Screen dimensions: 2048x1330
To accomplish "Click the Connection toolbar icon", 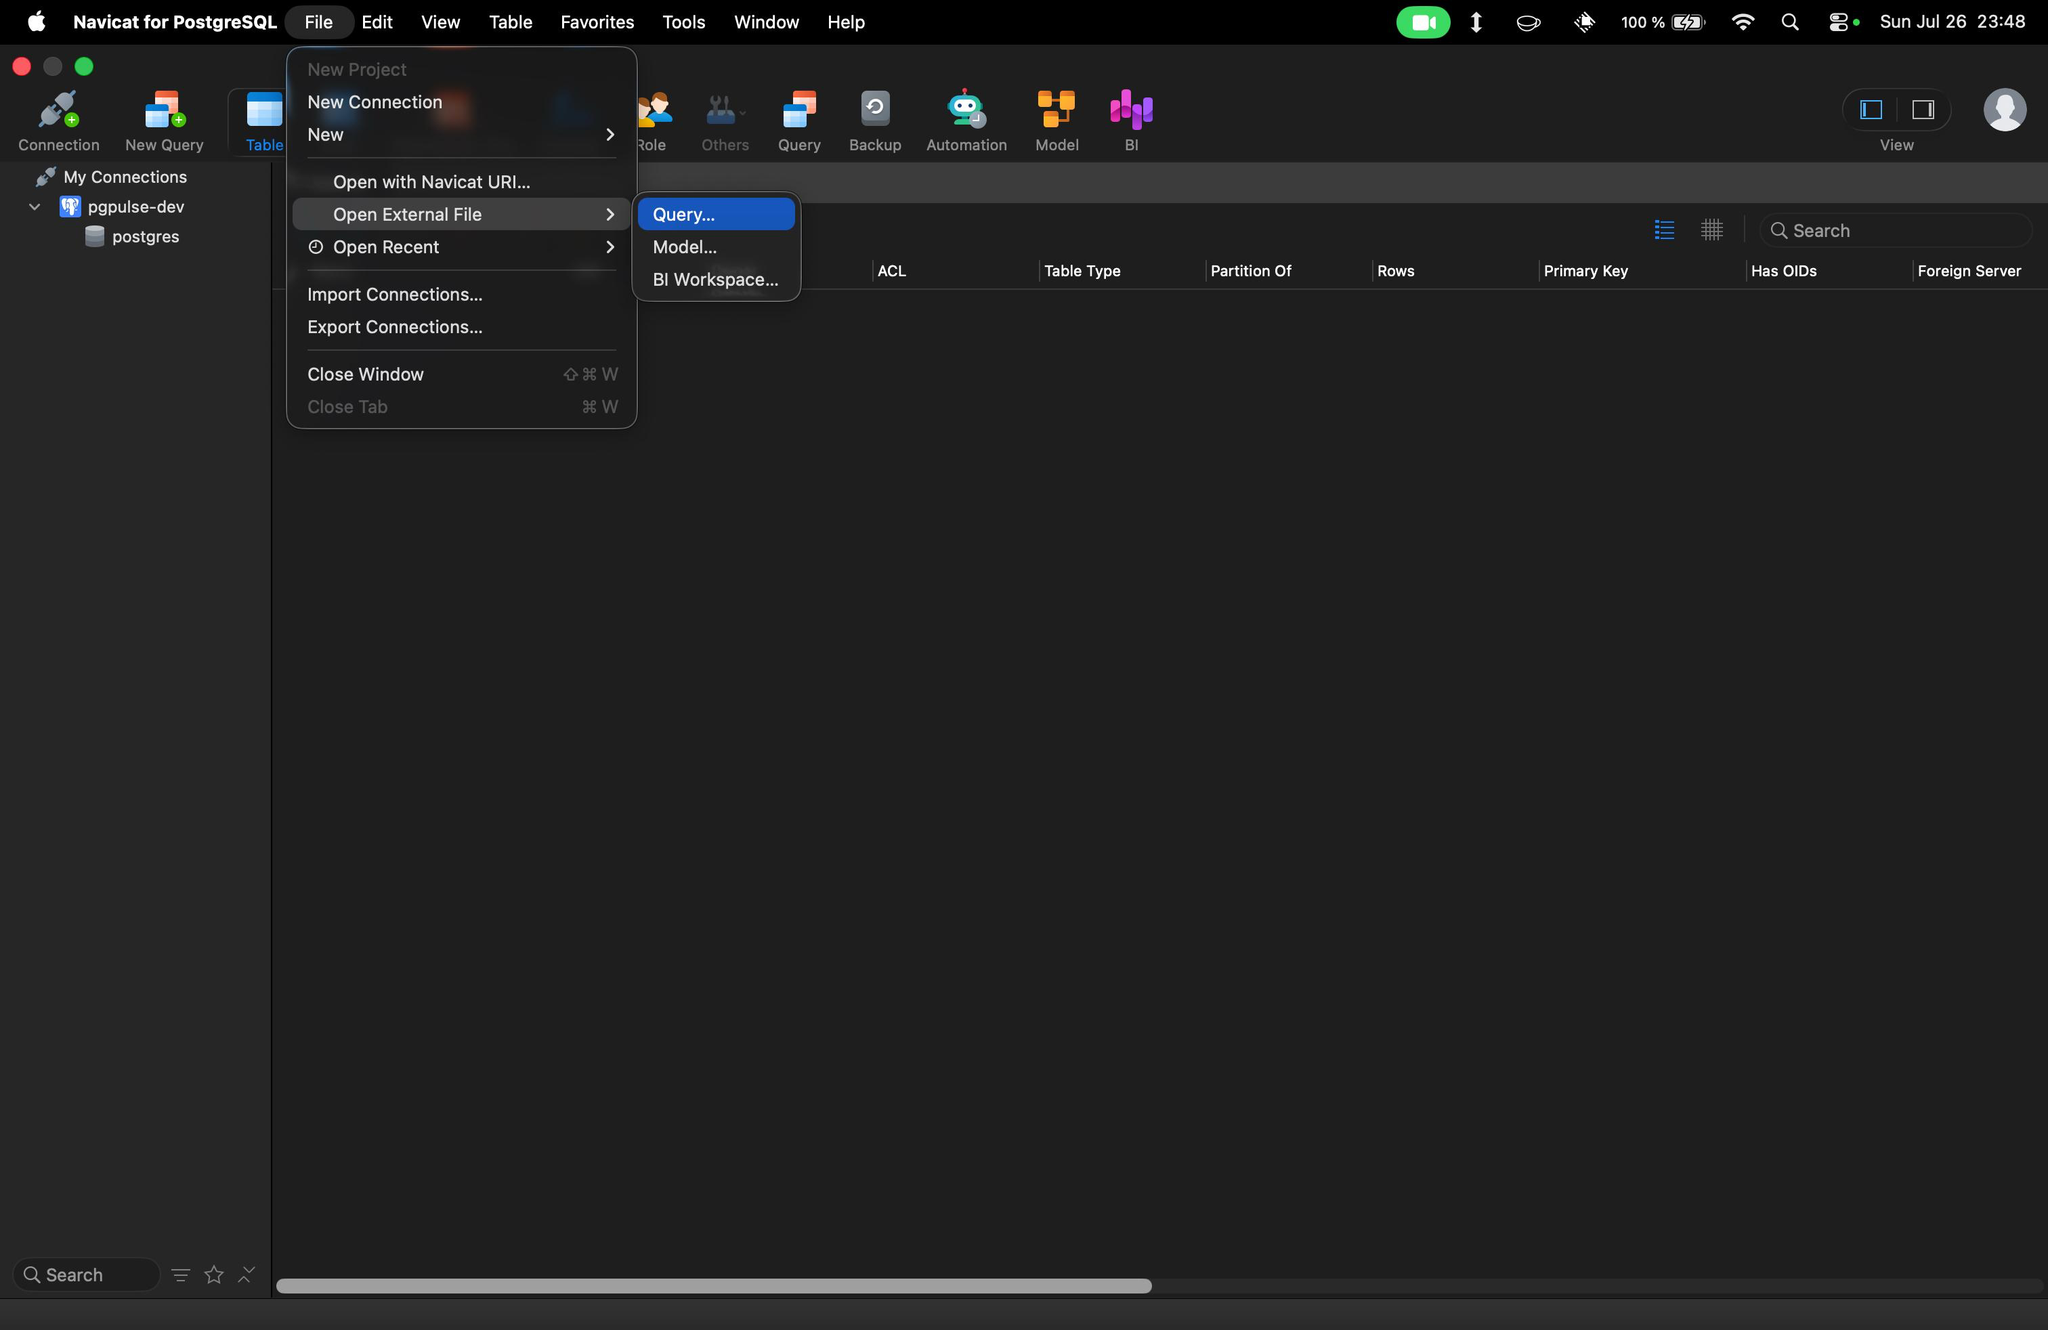I will click(x=58, y=121).
